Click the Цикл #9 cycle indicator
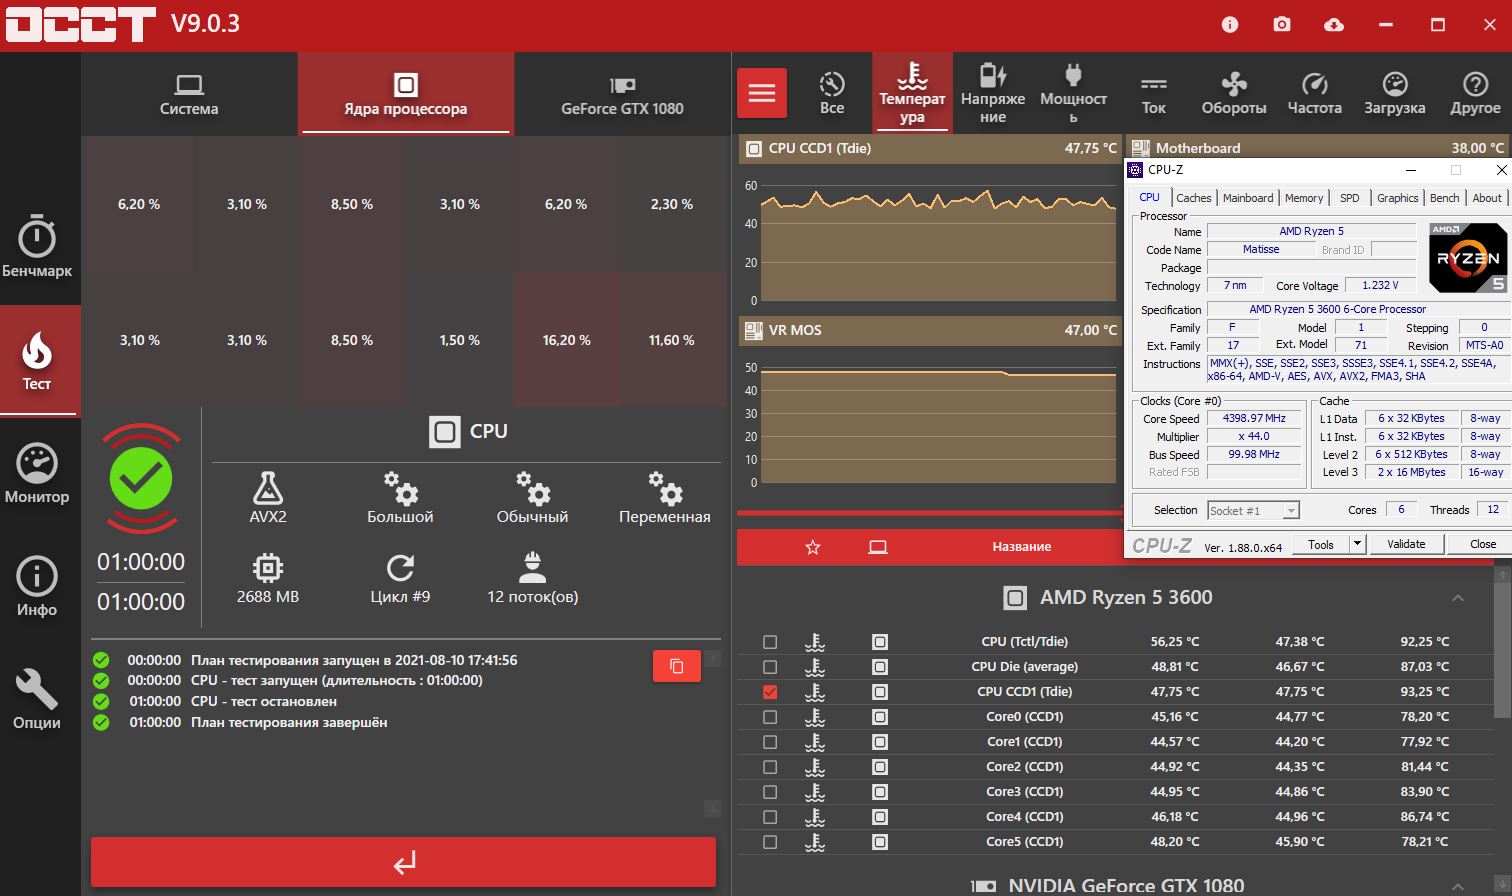This screenshot has height=896, width=1512. 400,578
